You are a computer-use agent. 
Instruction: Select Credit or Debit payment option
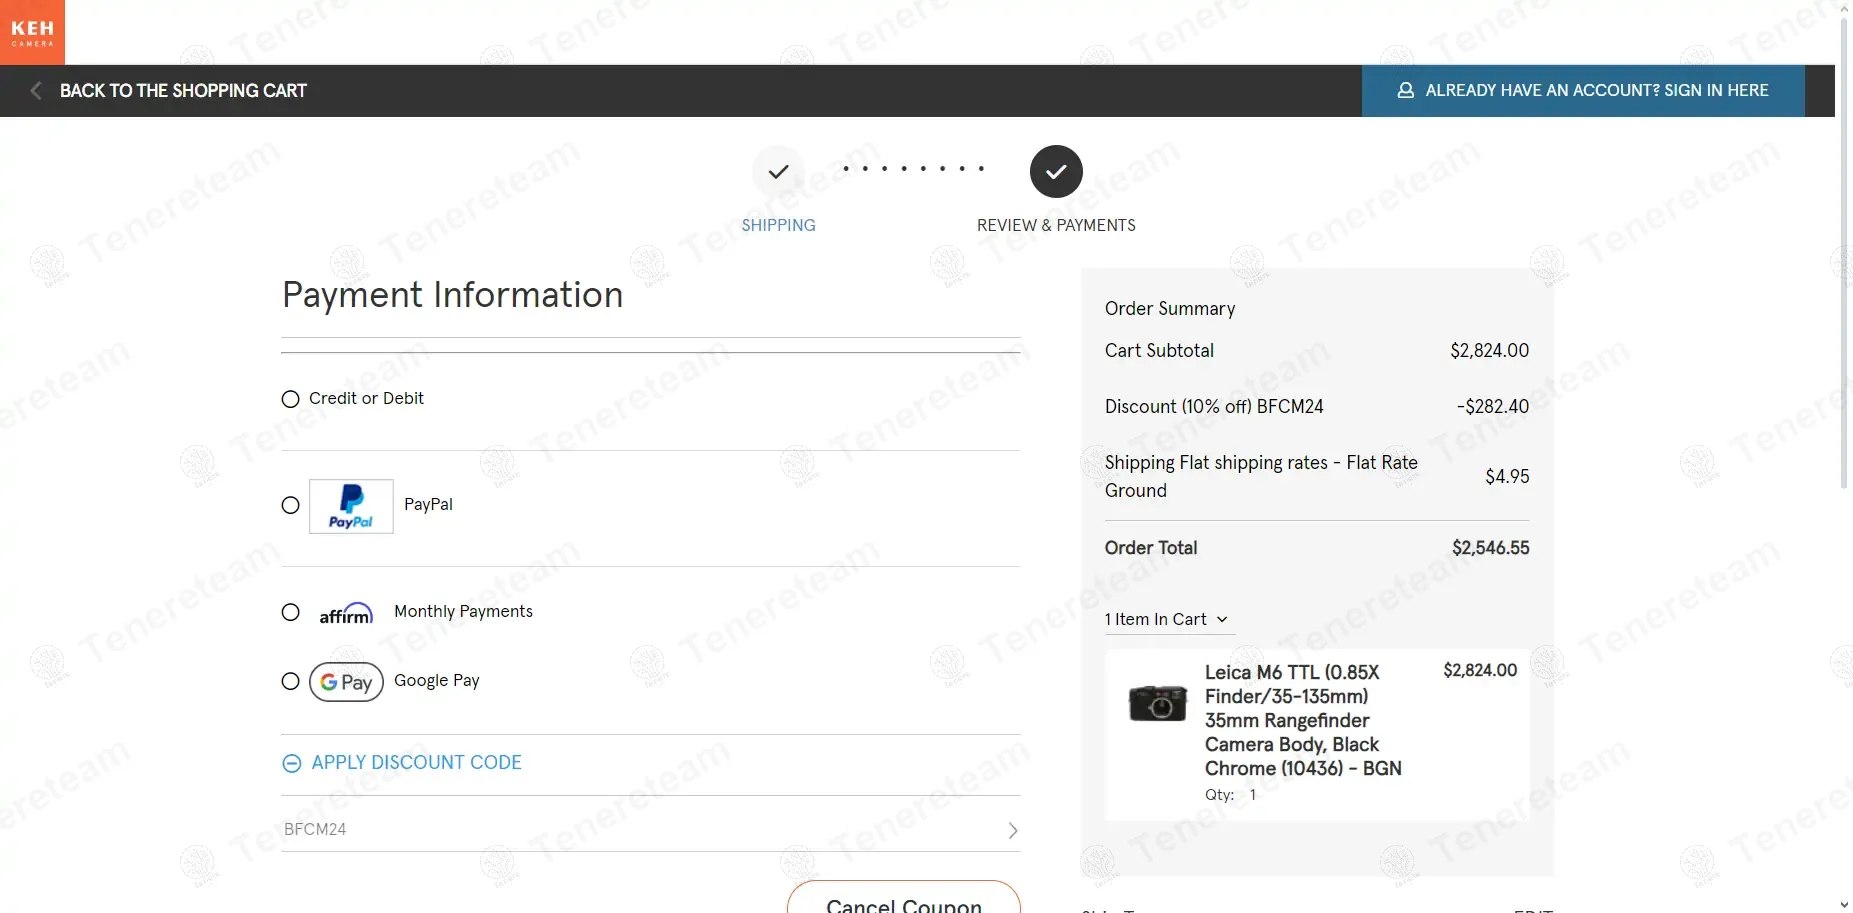(x=291, y=399)
